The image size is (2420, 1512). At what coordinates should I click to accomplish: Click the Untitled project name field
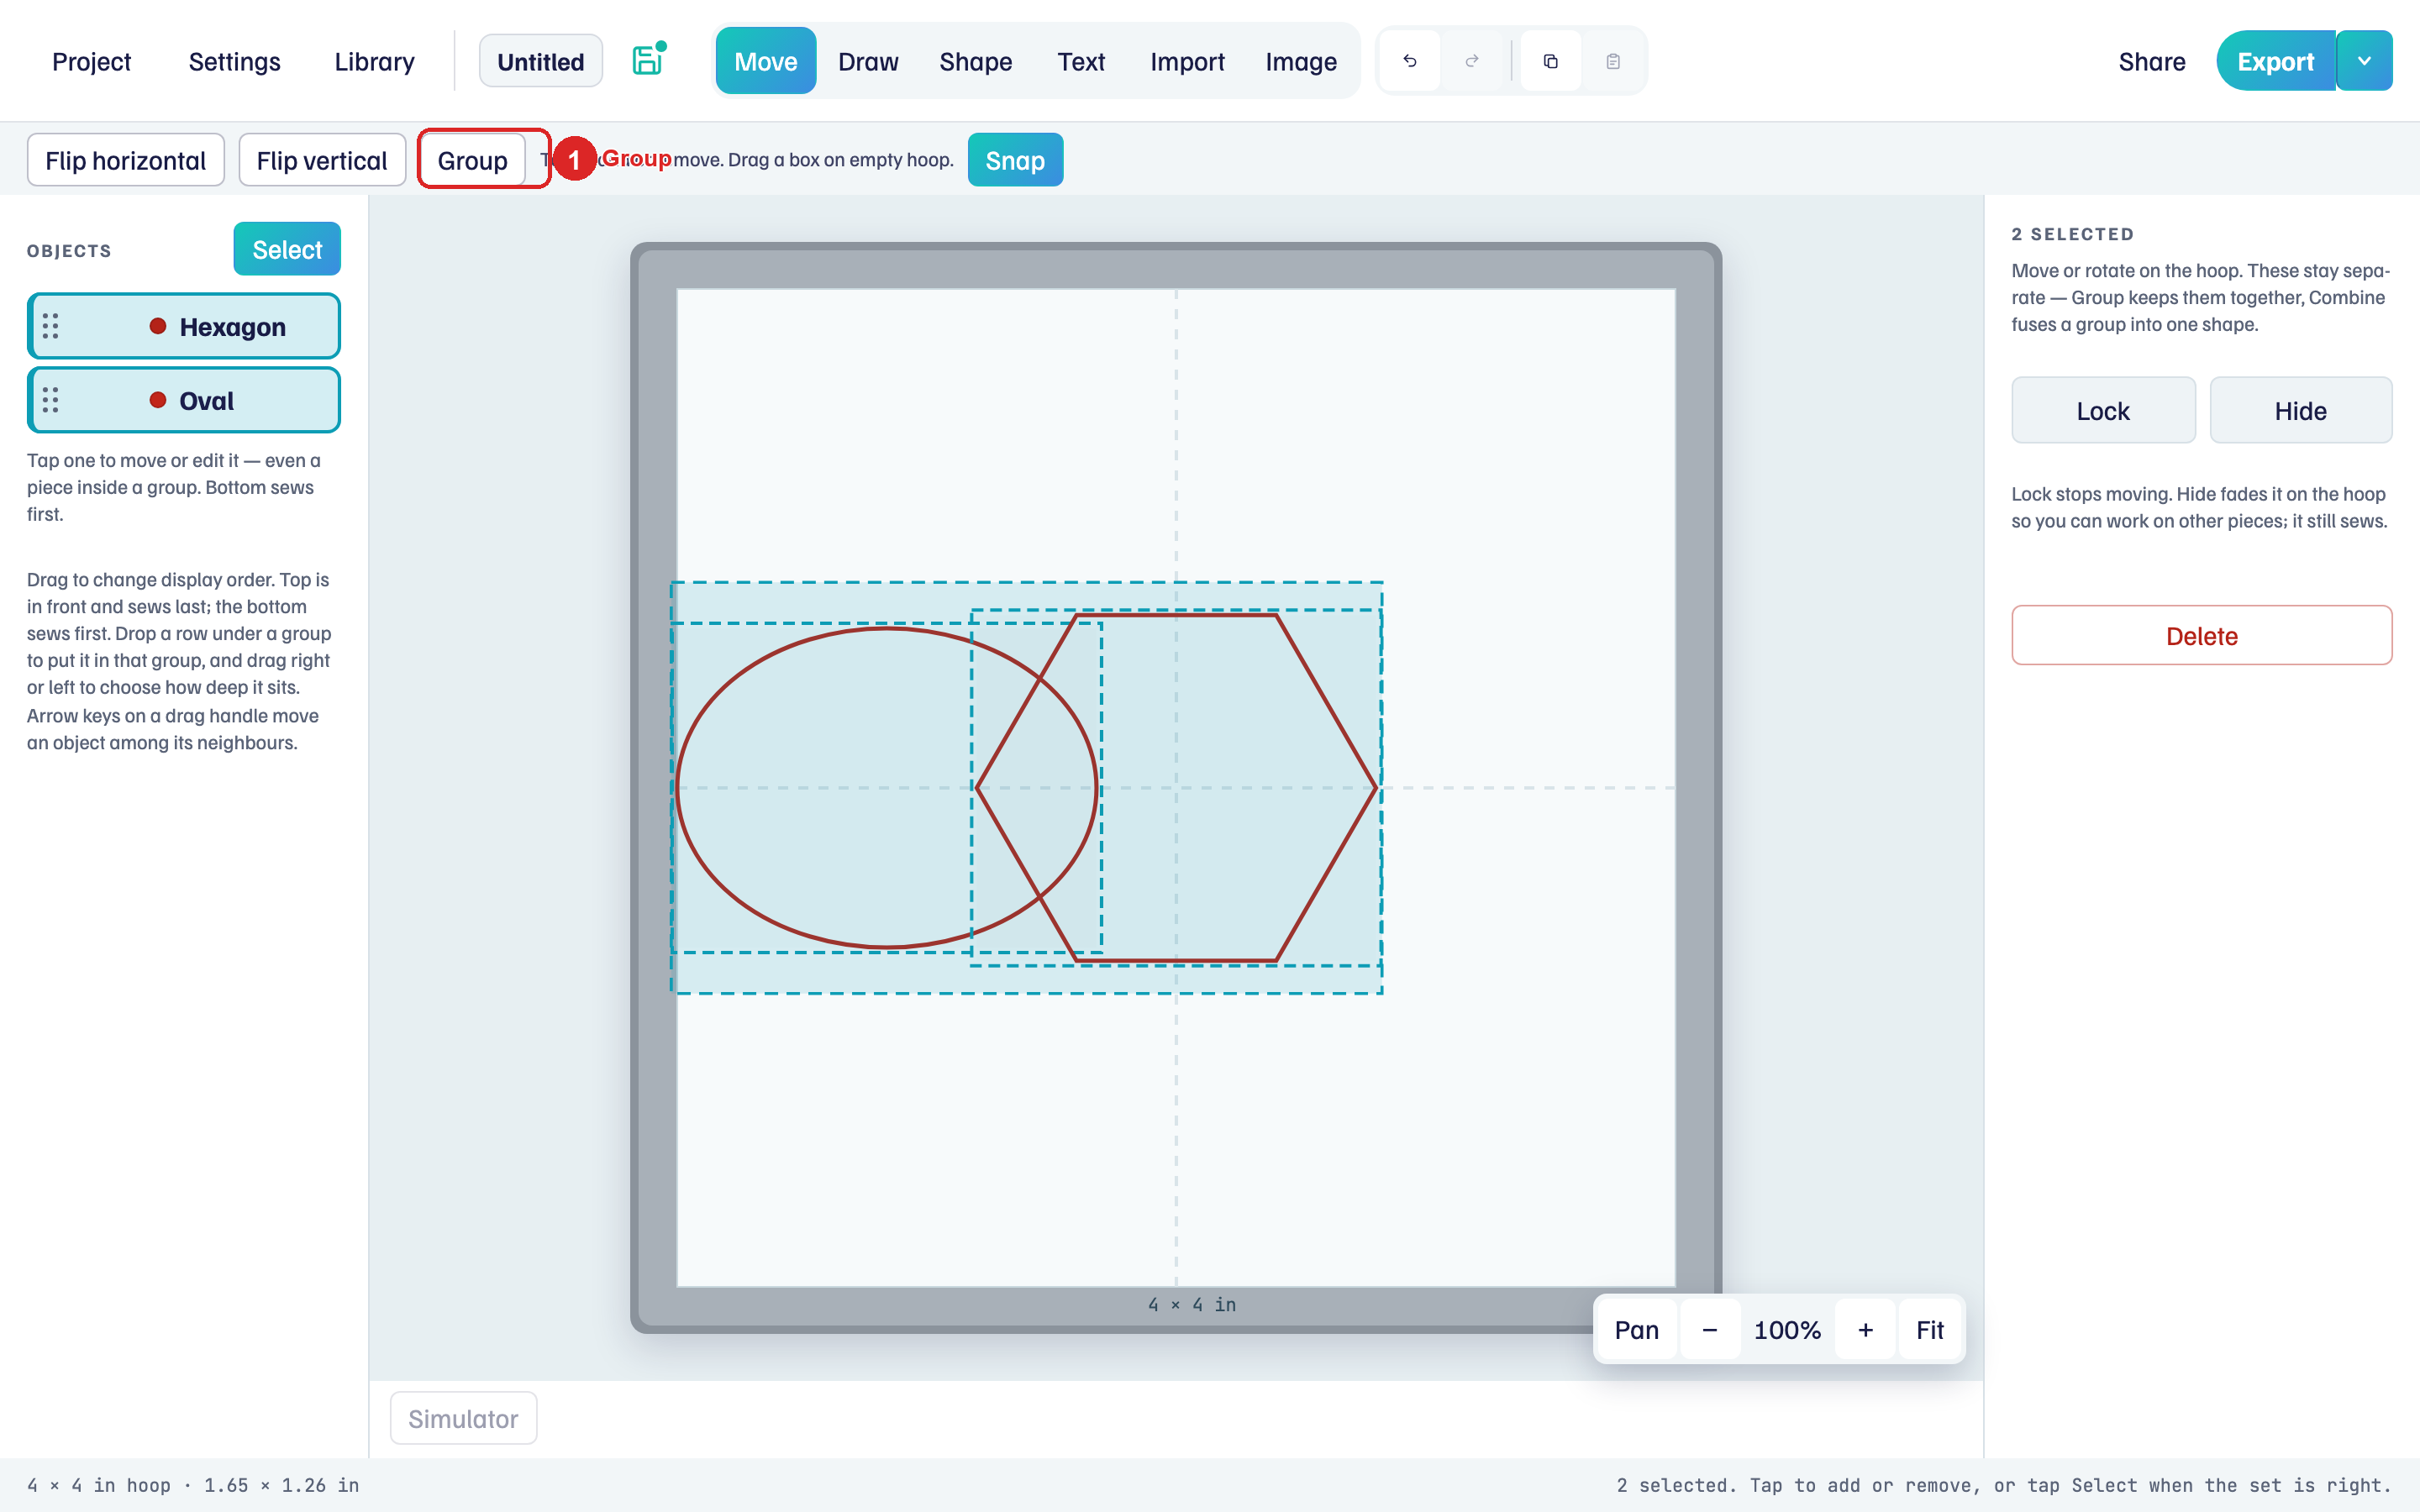click(541, 61)
